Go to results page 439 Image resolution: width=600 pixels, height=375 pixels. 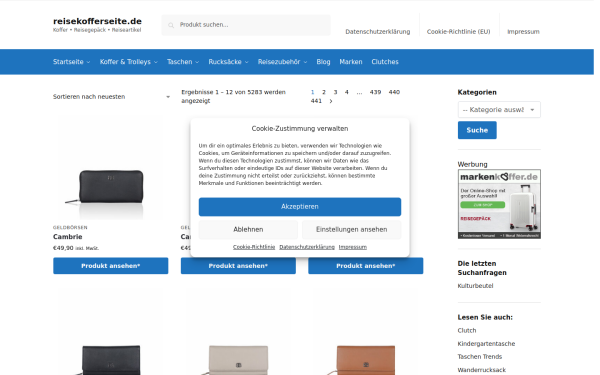coord(375,92)
